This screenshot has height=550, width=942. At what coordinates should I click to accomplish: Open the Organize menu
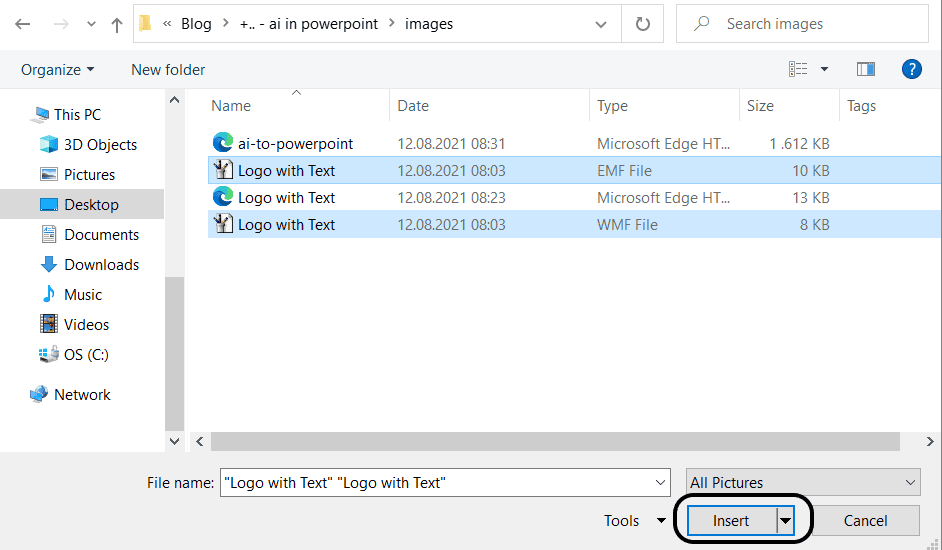tap(58, 70)
